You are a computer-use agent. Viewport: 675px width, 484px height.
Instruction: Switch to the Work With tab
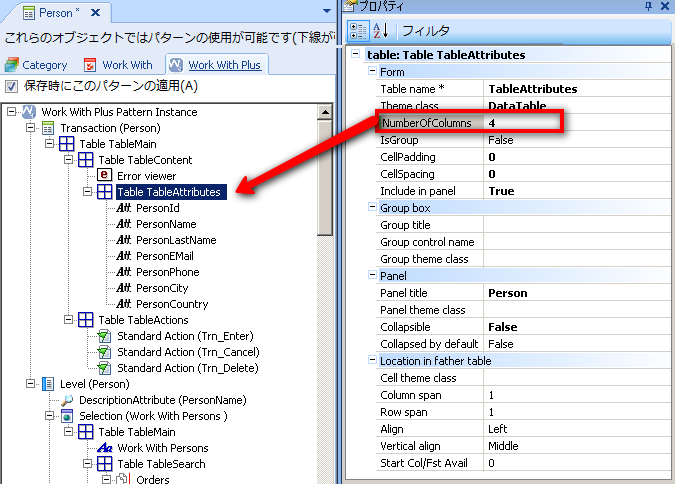(x=119, y=65)
